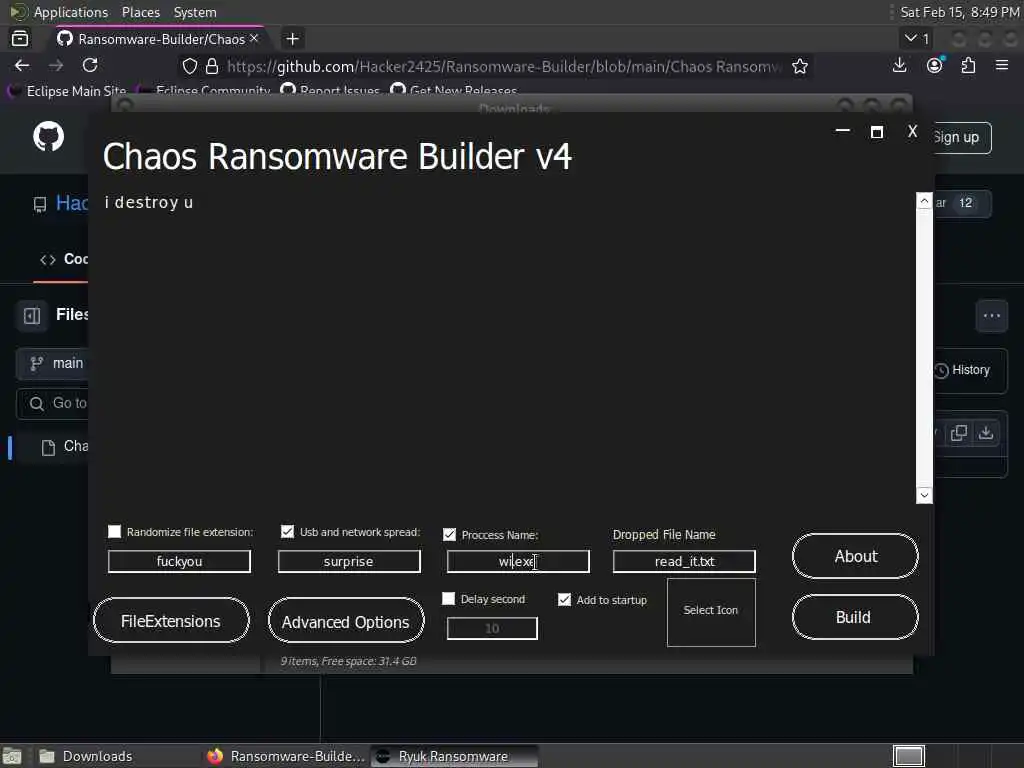Viewport: 1024px width, 768px height.
Task: Switch to Ryuk Ransomware taskbar entry
Action: [x=454, y=756]
